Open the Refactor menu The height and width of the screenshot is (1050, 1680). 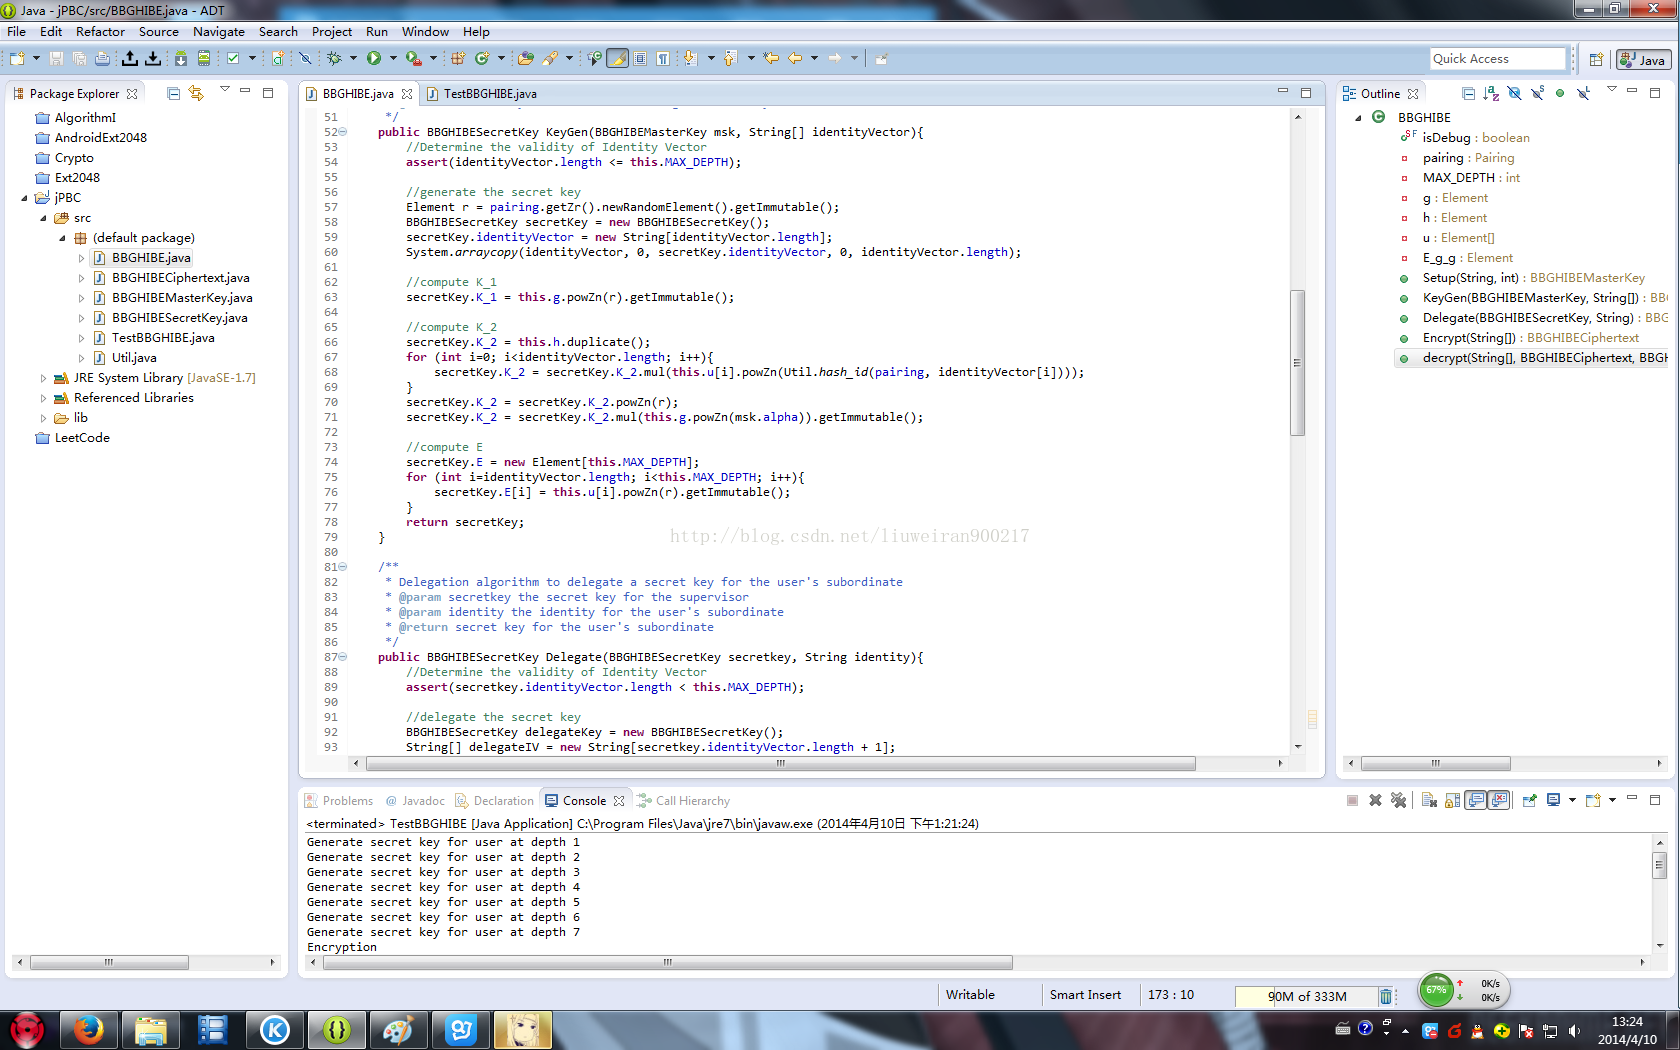(100, 32)
